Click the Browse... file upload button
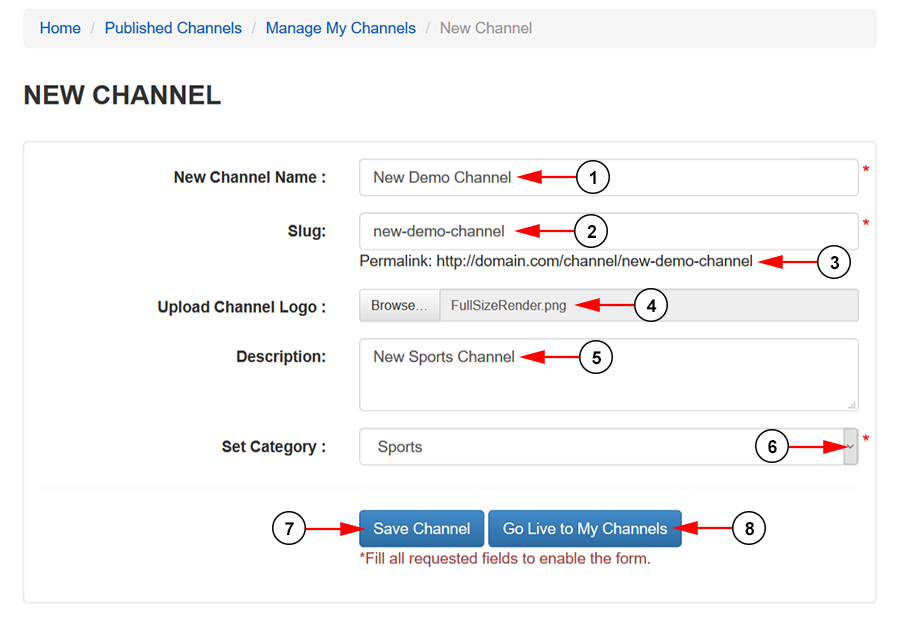 point(399,305)
